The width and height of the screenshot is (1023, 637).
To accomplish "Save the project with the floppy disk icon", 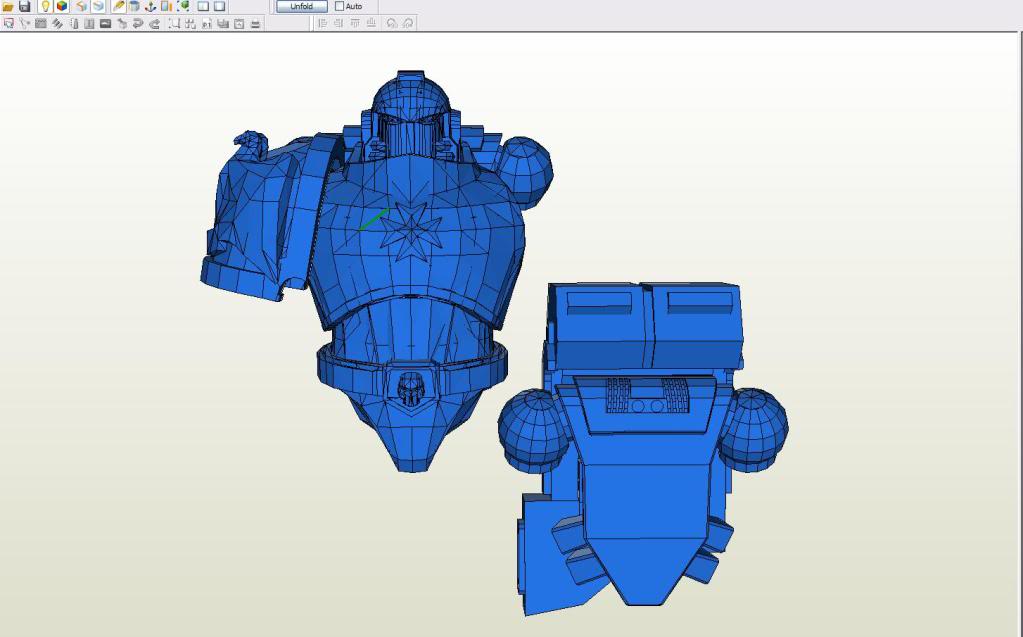I will pyautogui.click(x=24, y=7).
